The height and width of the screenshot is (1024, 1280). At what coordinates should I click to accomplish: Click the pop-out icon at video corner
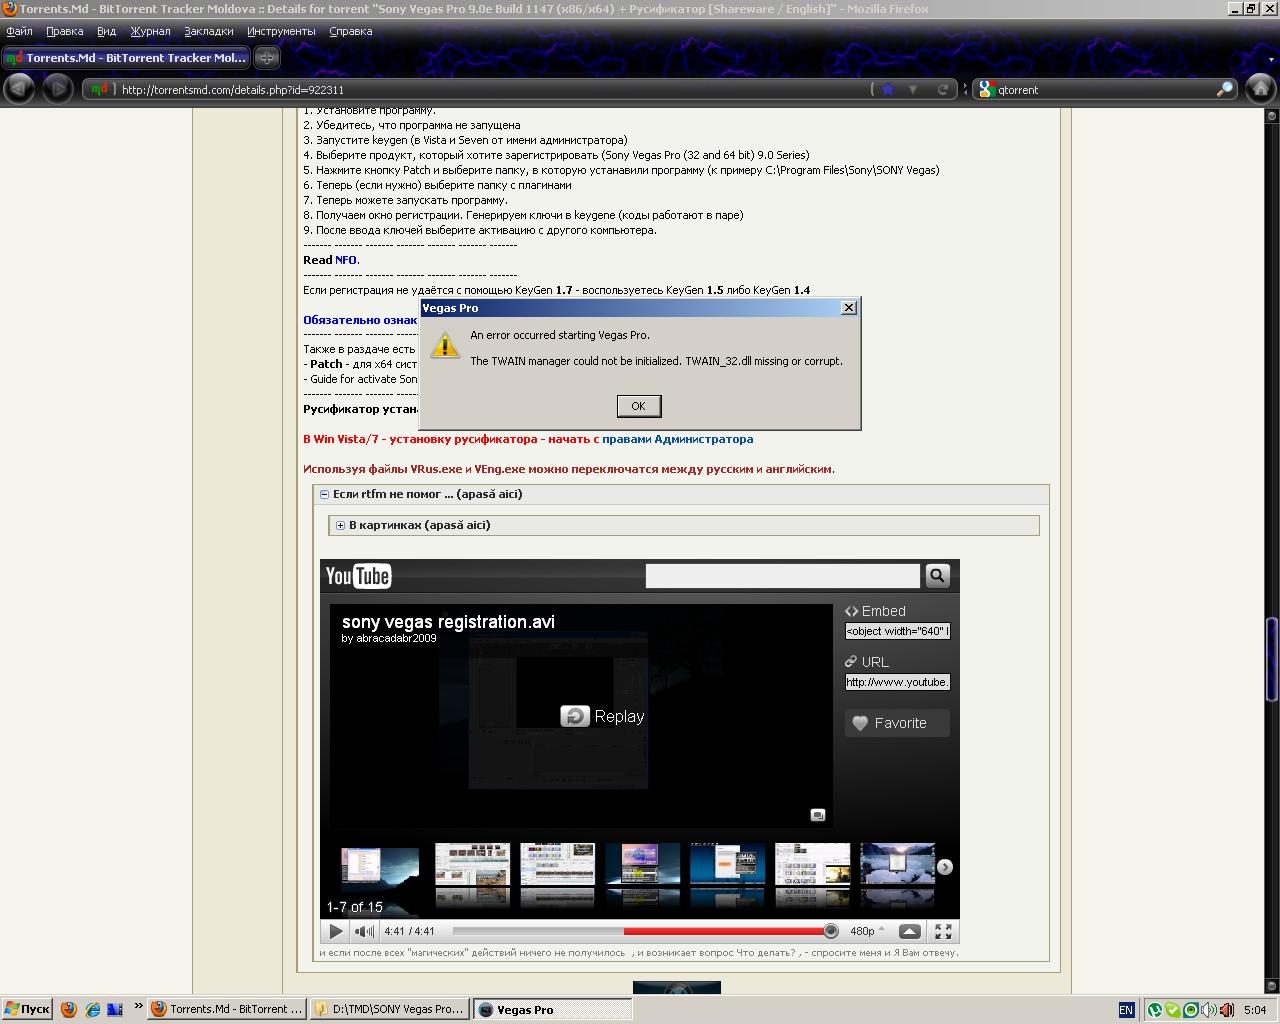[817, 815]
